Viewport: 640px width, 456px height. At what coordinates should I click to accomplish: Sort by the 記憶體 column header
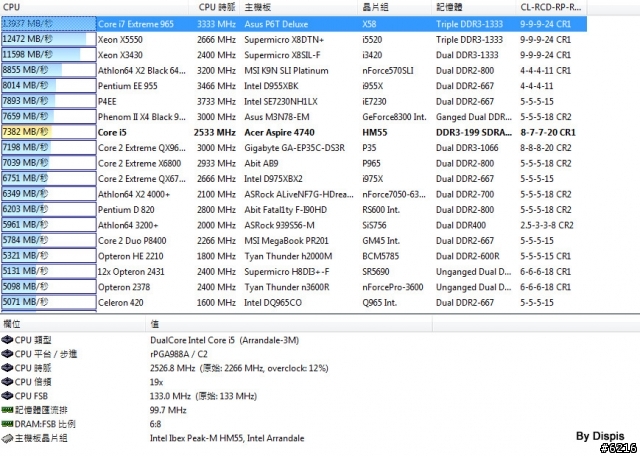point(473,7)
